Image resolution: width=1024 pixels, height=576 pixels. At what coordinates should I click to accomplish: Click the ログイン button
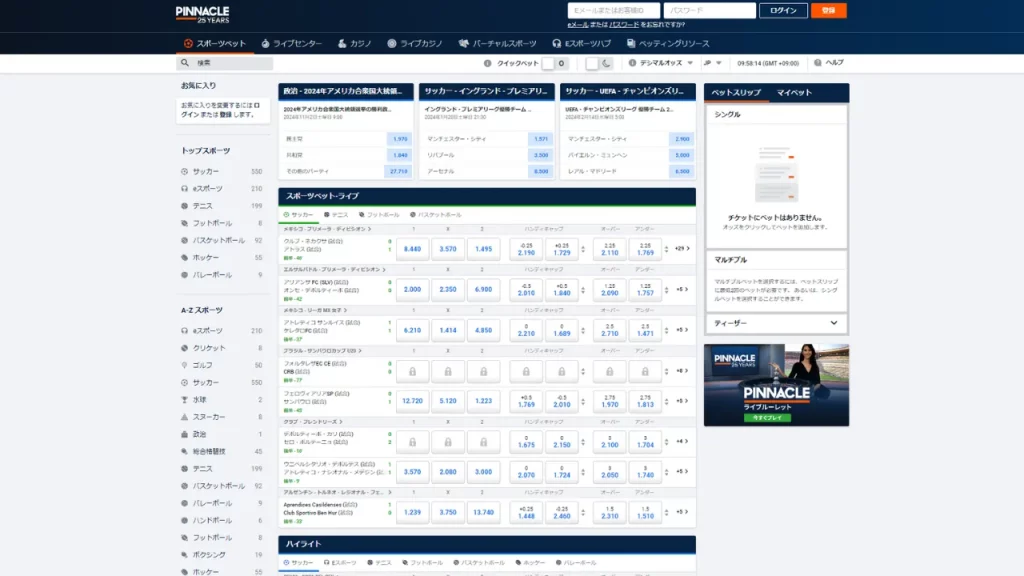coord(783,11)
